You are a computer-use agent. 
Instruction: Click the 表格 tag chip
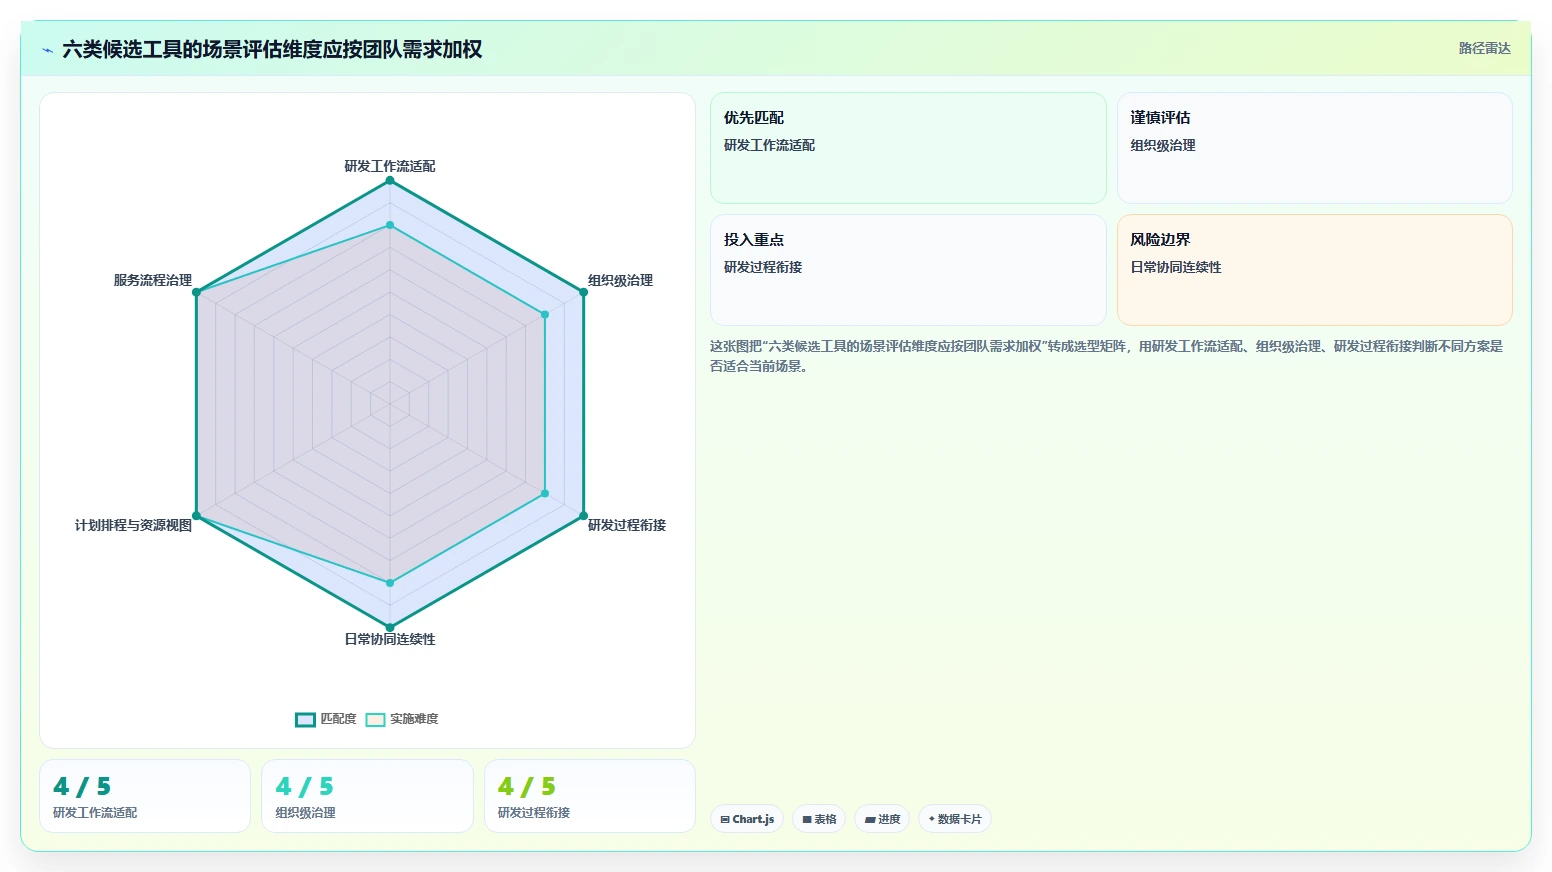click(x=819, y=819)
